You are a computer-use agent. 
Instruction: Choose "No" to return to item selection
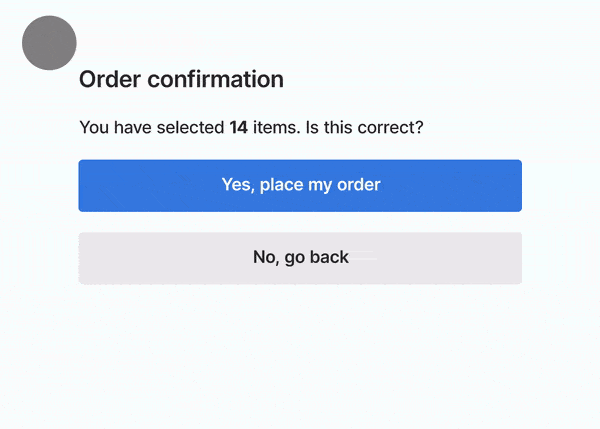(300, 258)
